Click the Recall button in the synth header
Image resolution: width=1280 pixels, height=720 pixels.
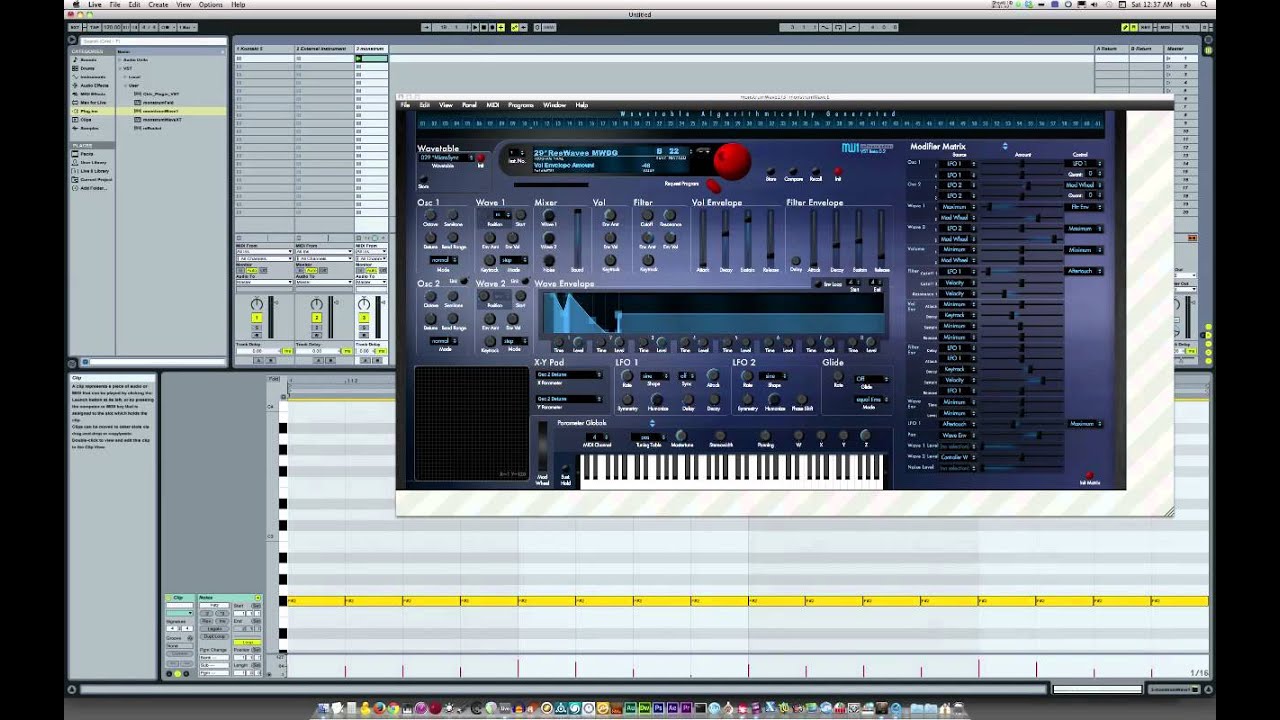pyautogui.click(x=816, y=171)
